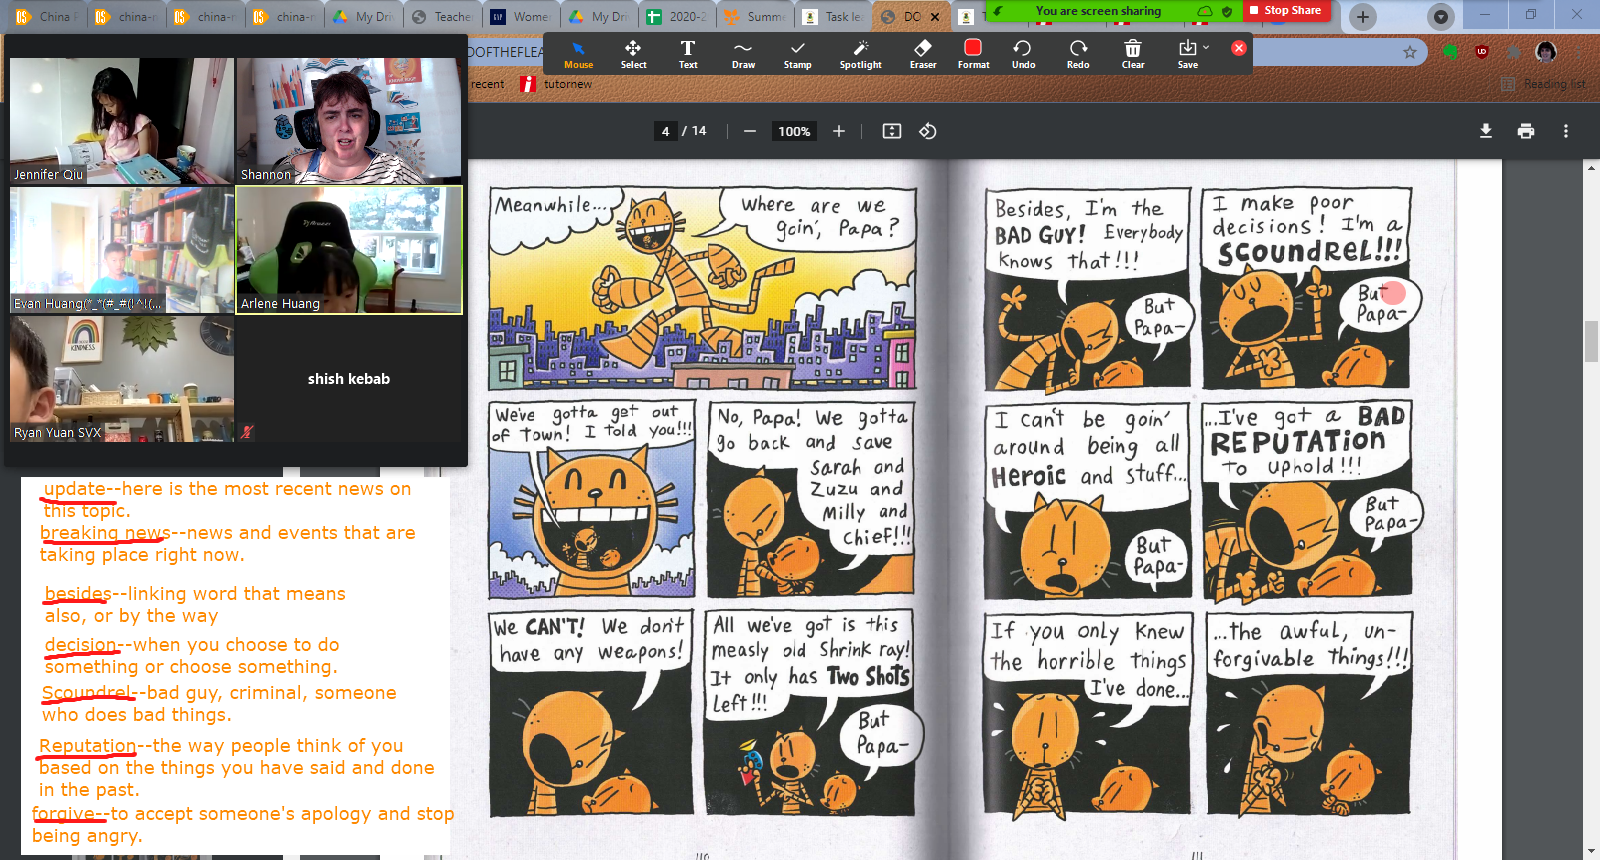The width and height of the screenshot is (1600, 860).
Task: Switch to the Wome browser tab
Action: click(520, 17)
